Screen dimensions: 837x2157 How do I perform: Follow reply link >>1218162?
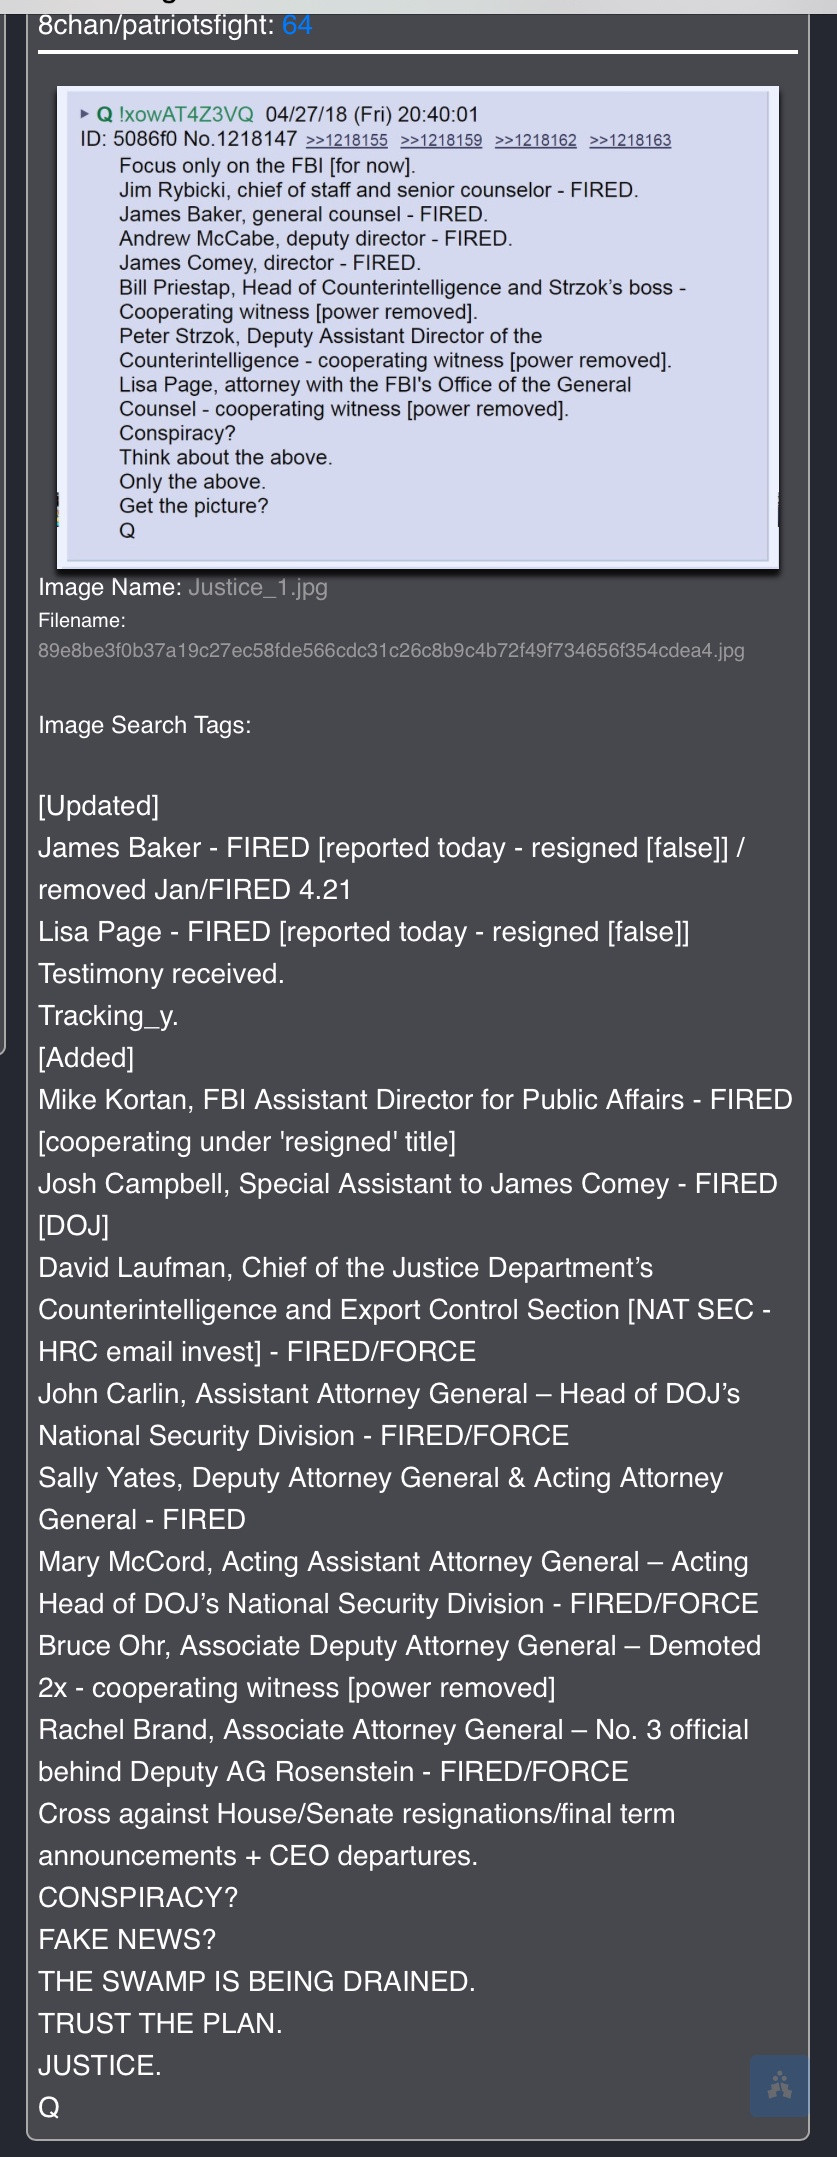coord(536,140)
